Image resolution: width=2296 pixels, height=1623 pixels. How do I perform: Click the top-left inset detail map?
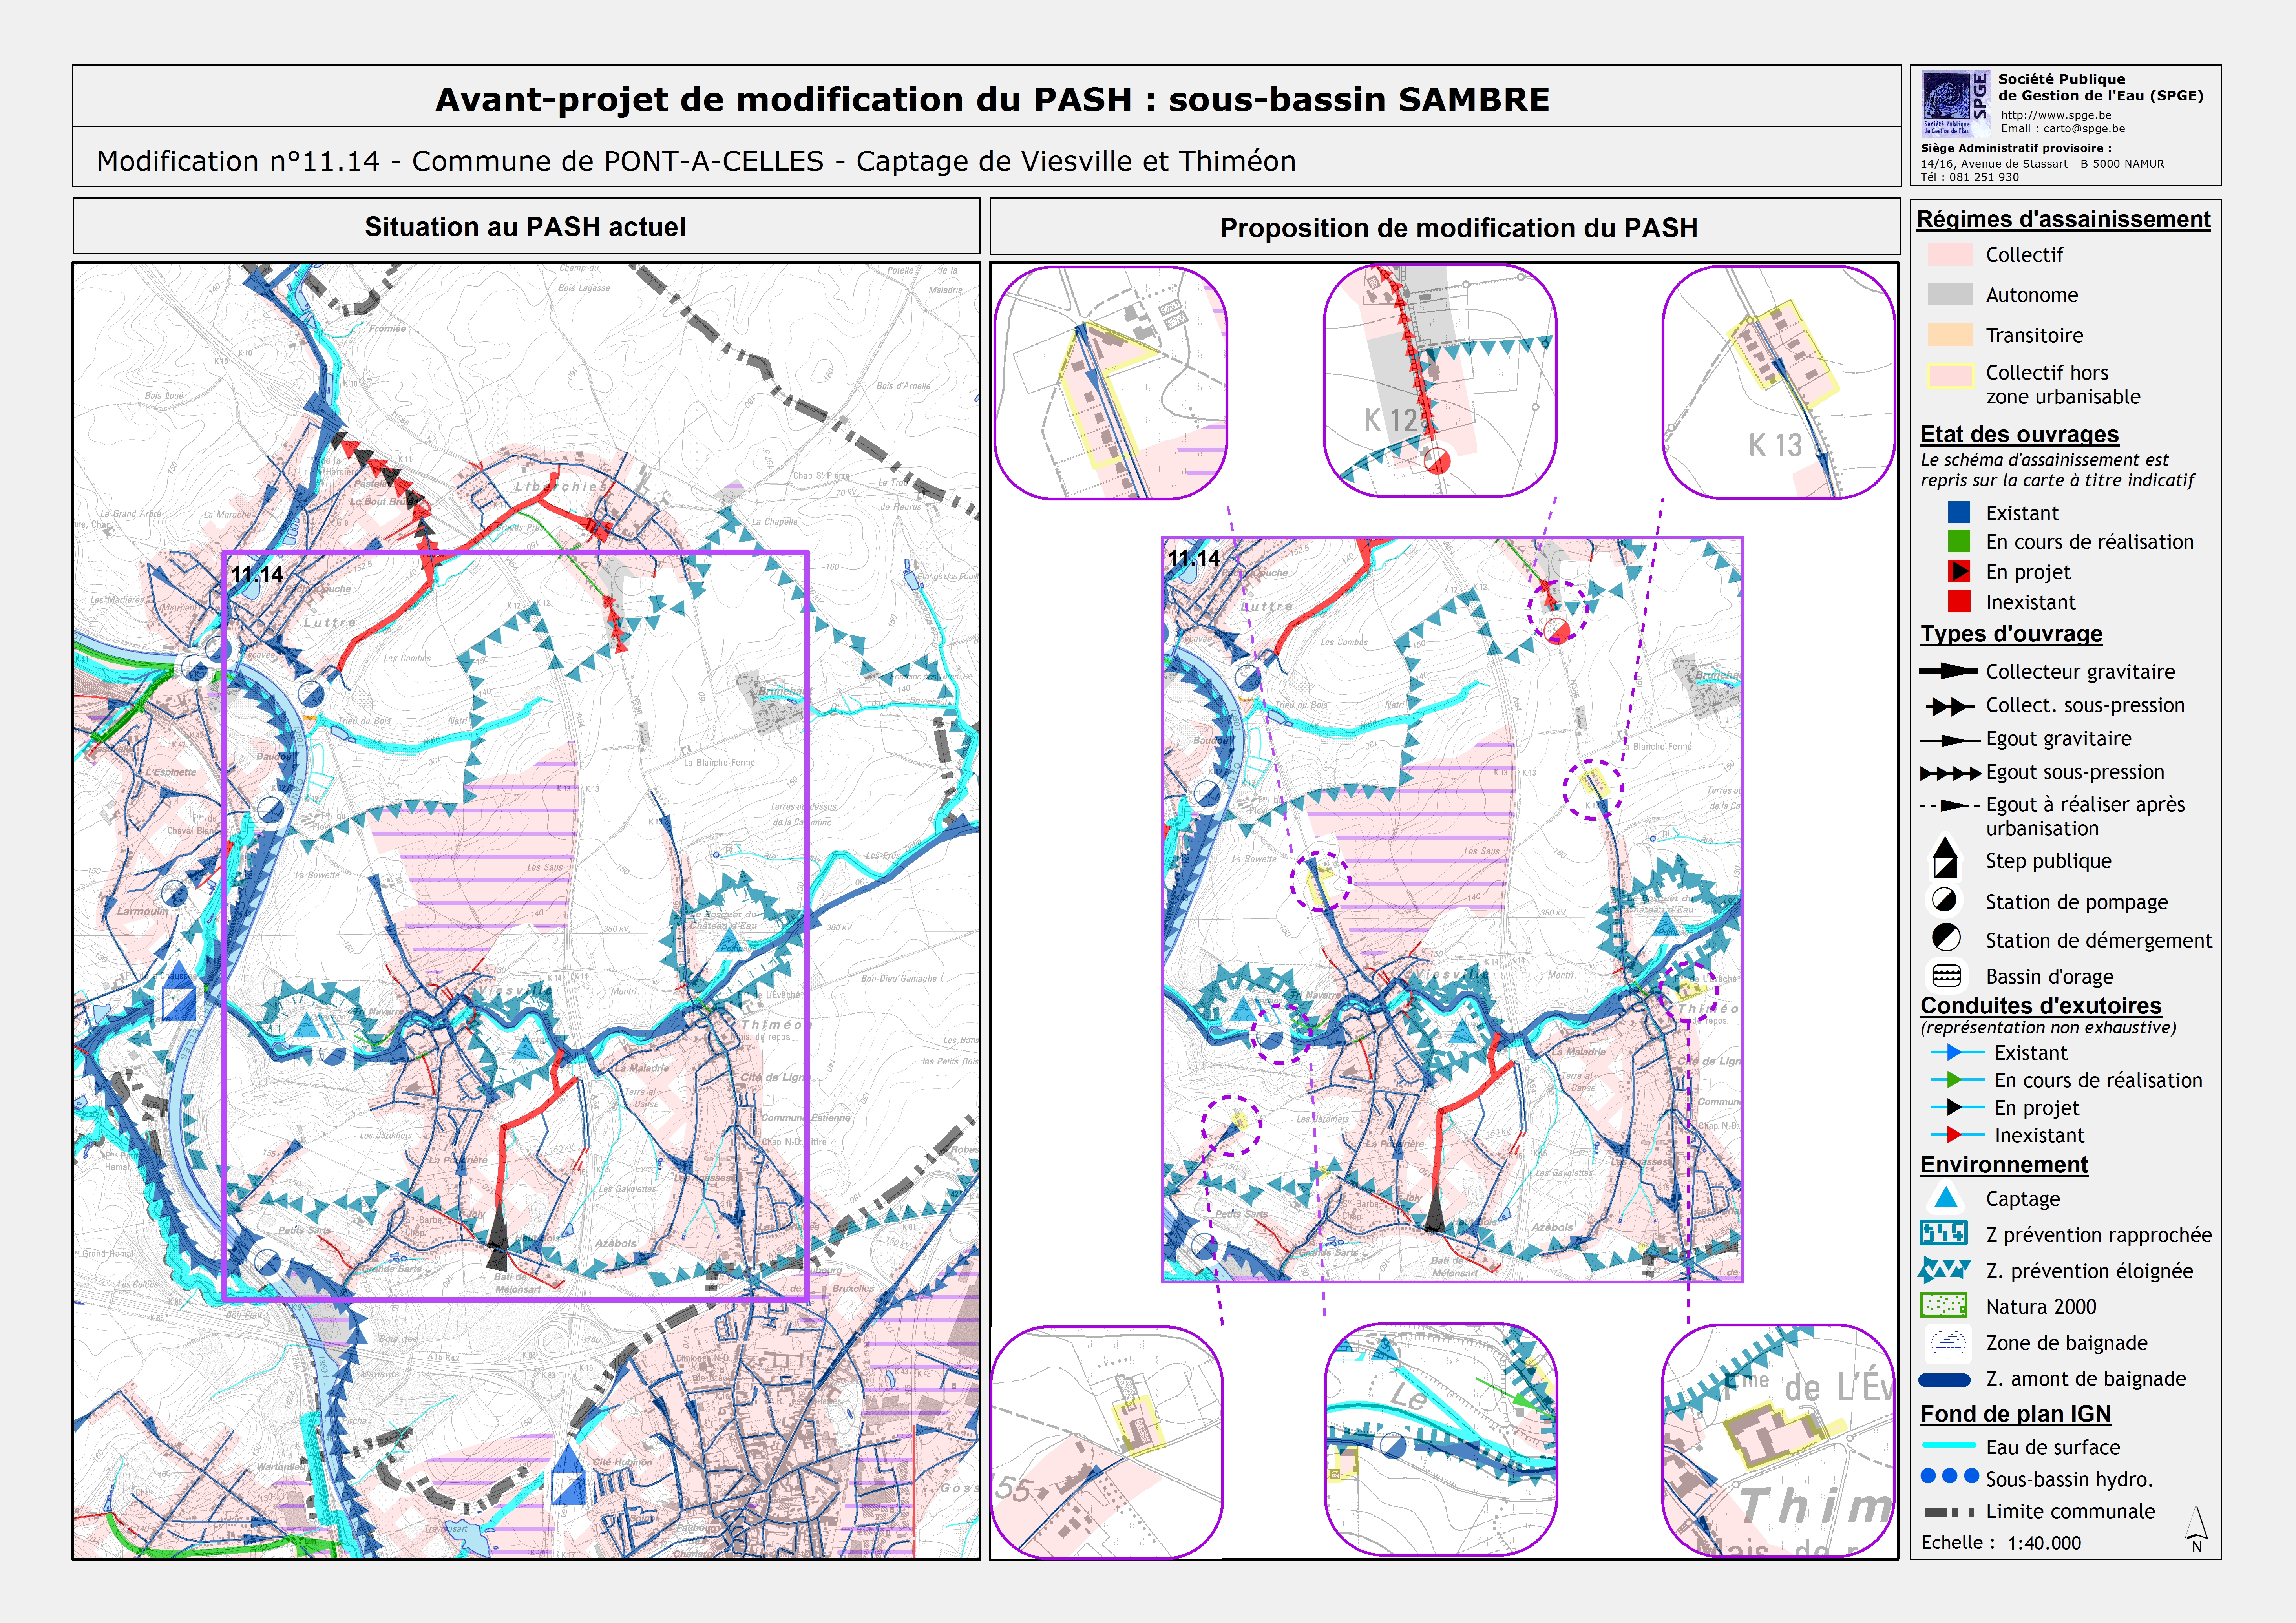coord(1111,383)
